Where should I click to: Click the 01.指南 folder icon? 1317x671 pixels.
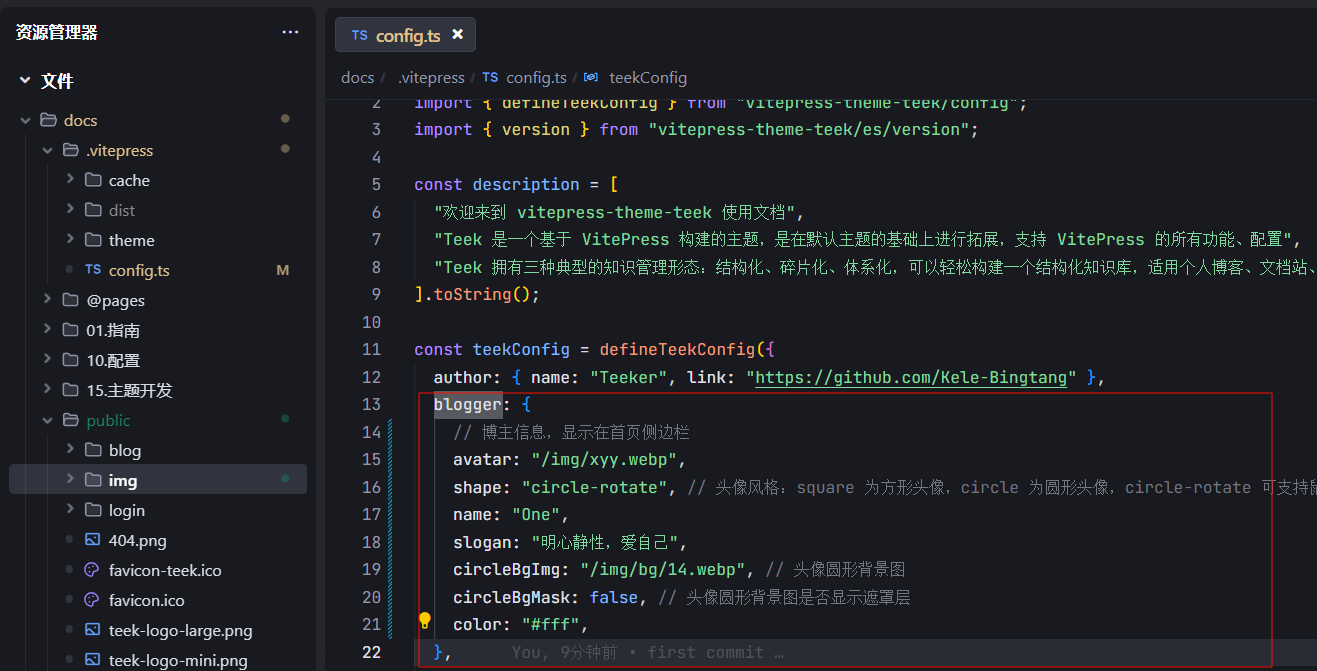tap(70, 330)
